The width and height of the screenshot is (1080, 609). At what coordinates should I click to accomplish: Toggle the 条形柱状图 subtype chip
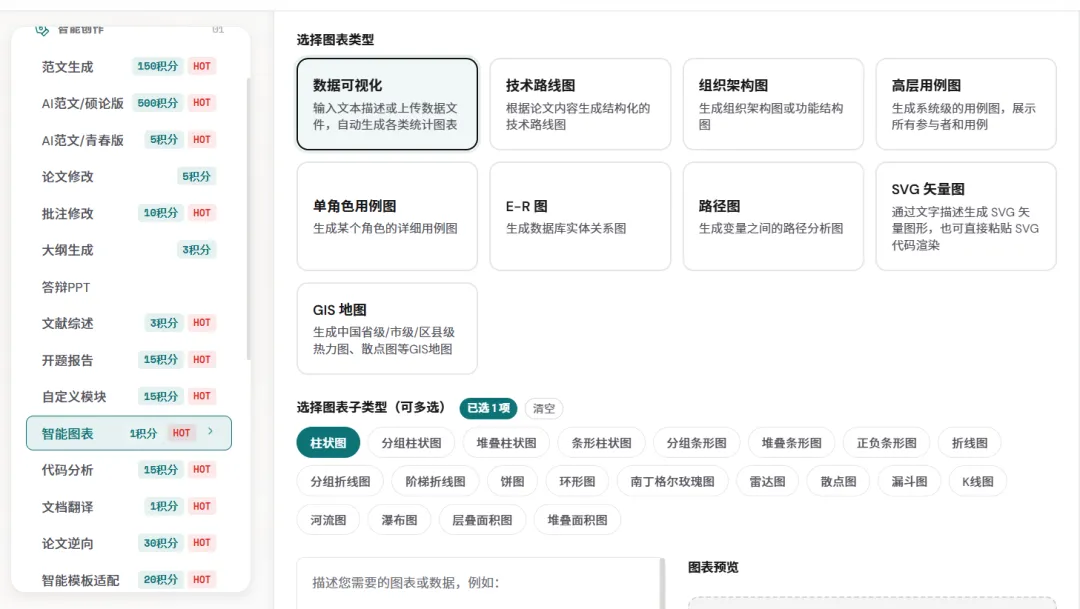click(601, 443)
